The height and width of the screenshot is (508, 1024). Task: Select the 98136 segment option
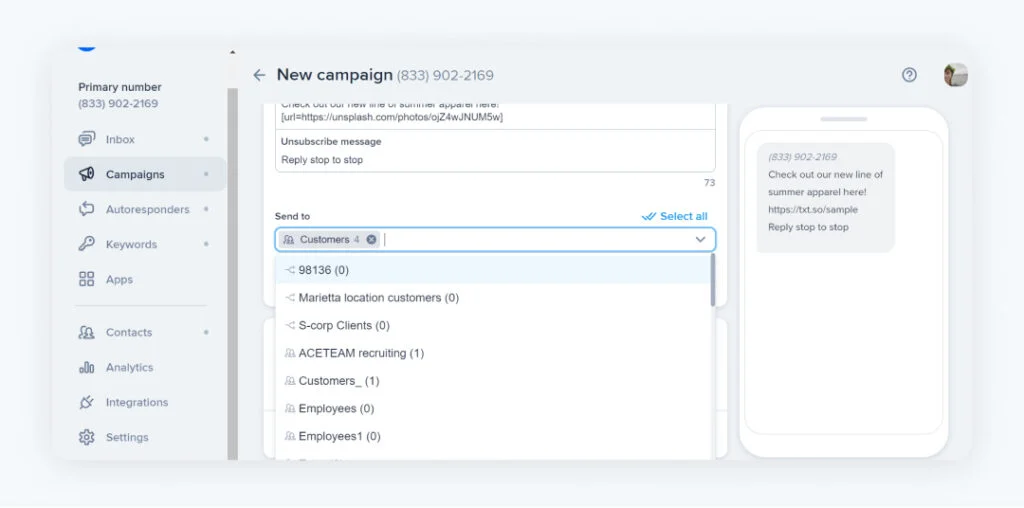[x=323, y=270]
